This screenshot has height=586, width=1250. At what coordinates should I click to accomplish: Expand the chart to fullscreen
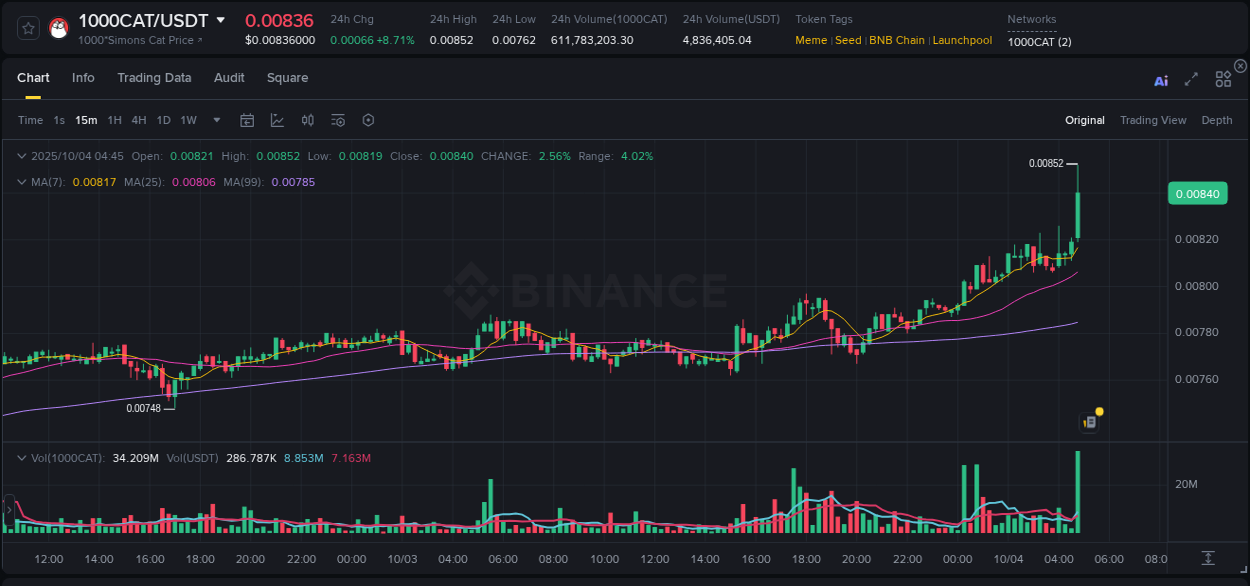[x=1190, y=78]
